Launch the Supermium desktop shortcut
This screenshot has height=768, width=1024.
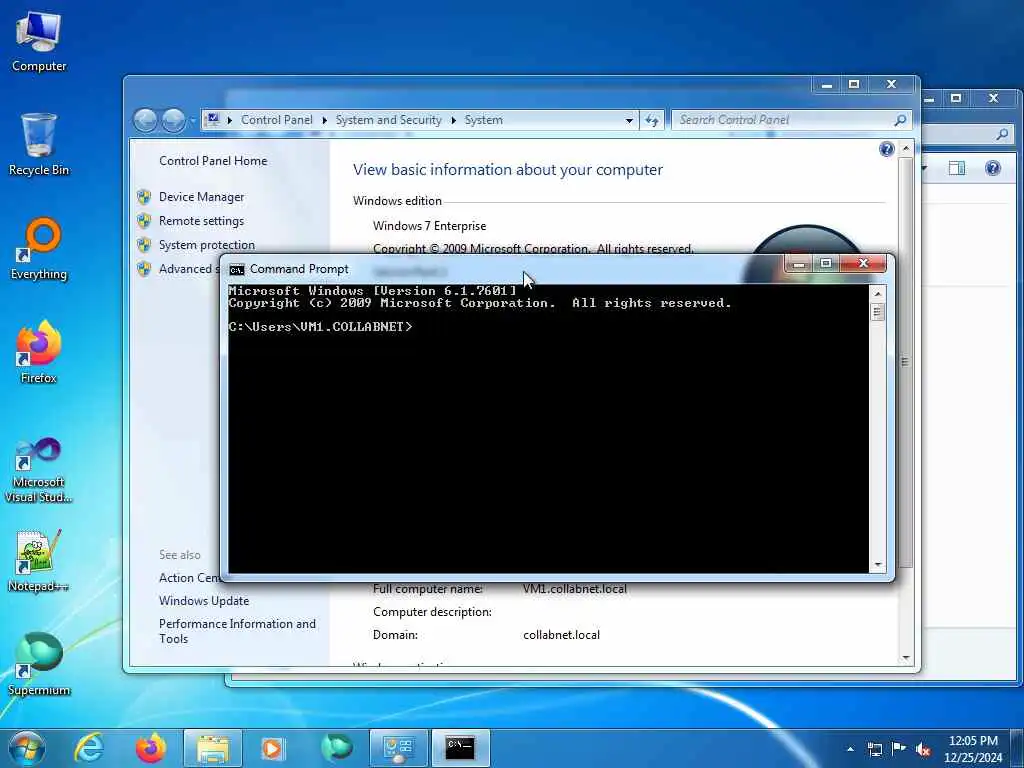pos(39,664)
